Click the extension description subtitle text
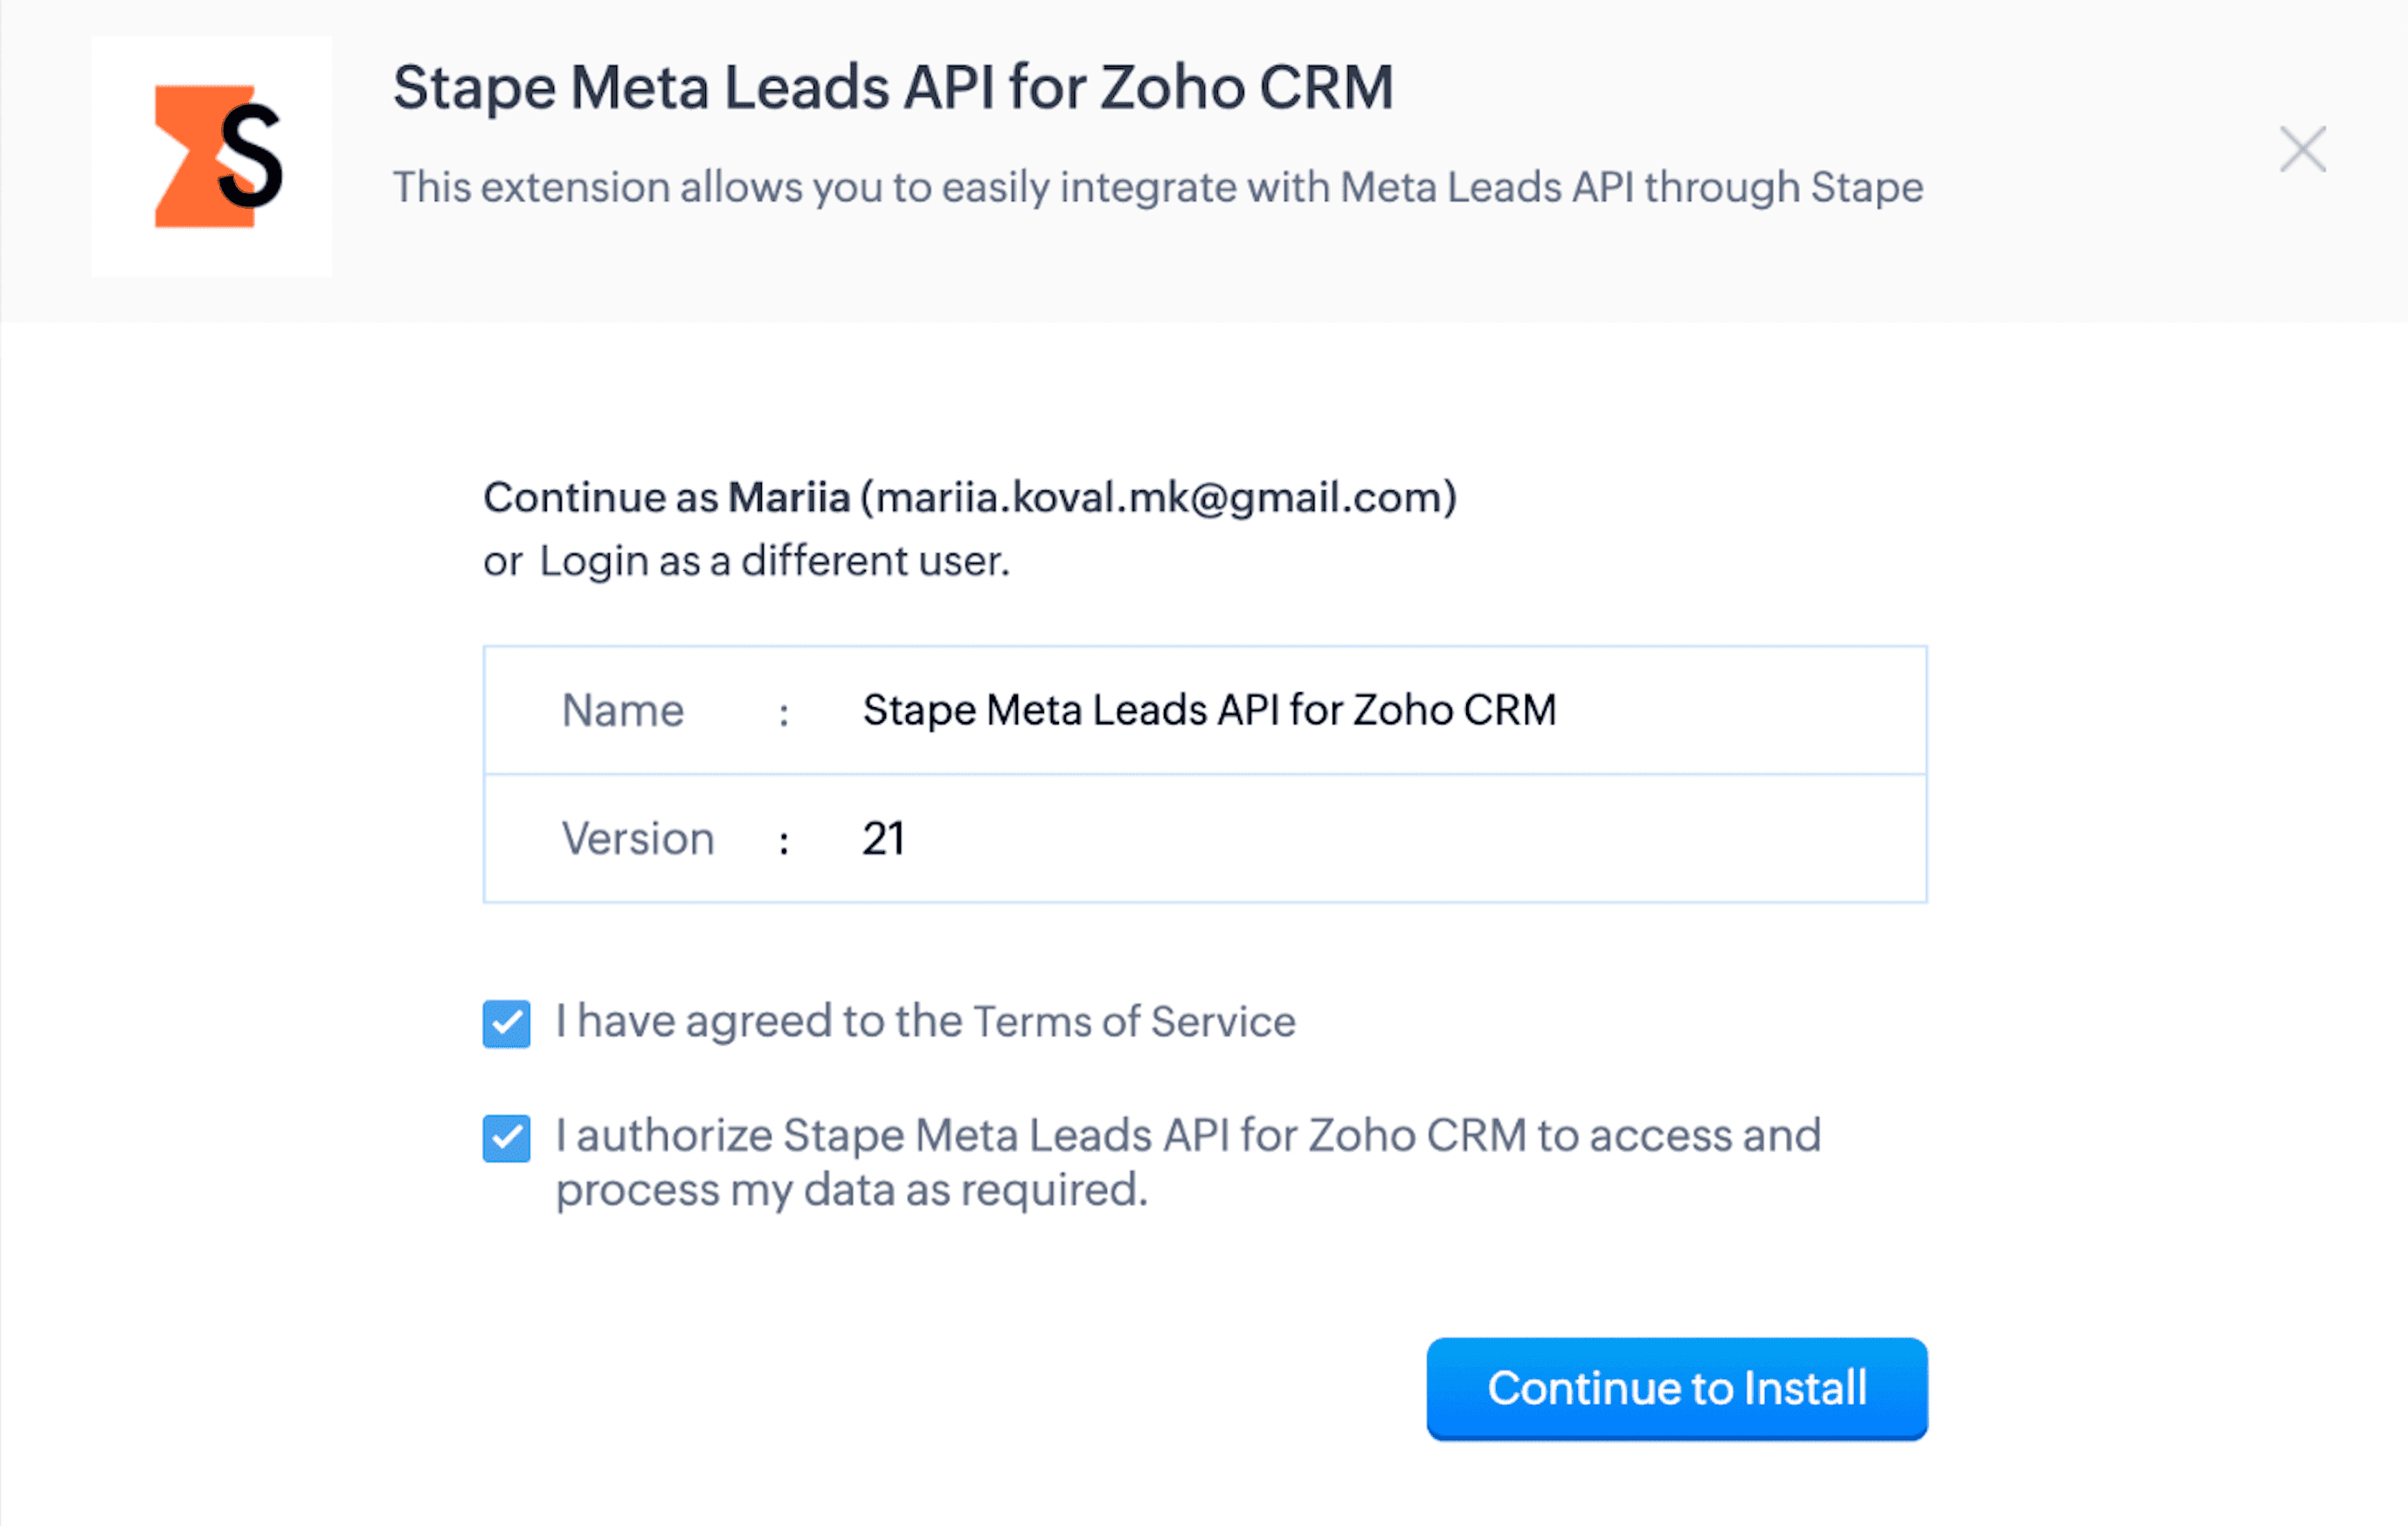Viewport: 2408px width, 1526px height. [1158, 188]
